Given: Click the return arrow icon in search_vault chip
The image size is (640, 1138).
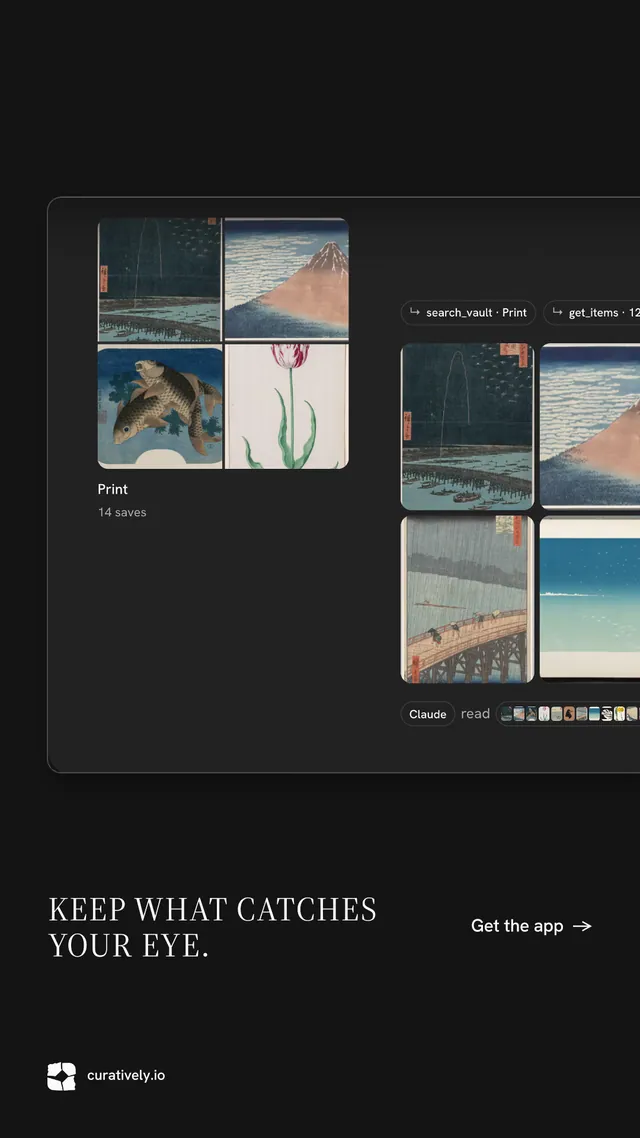Looking at the screenshot, I should (x=414, y=313).
